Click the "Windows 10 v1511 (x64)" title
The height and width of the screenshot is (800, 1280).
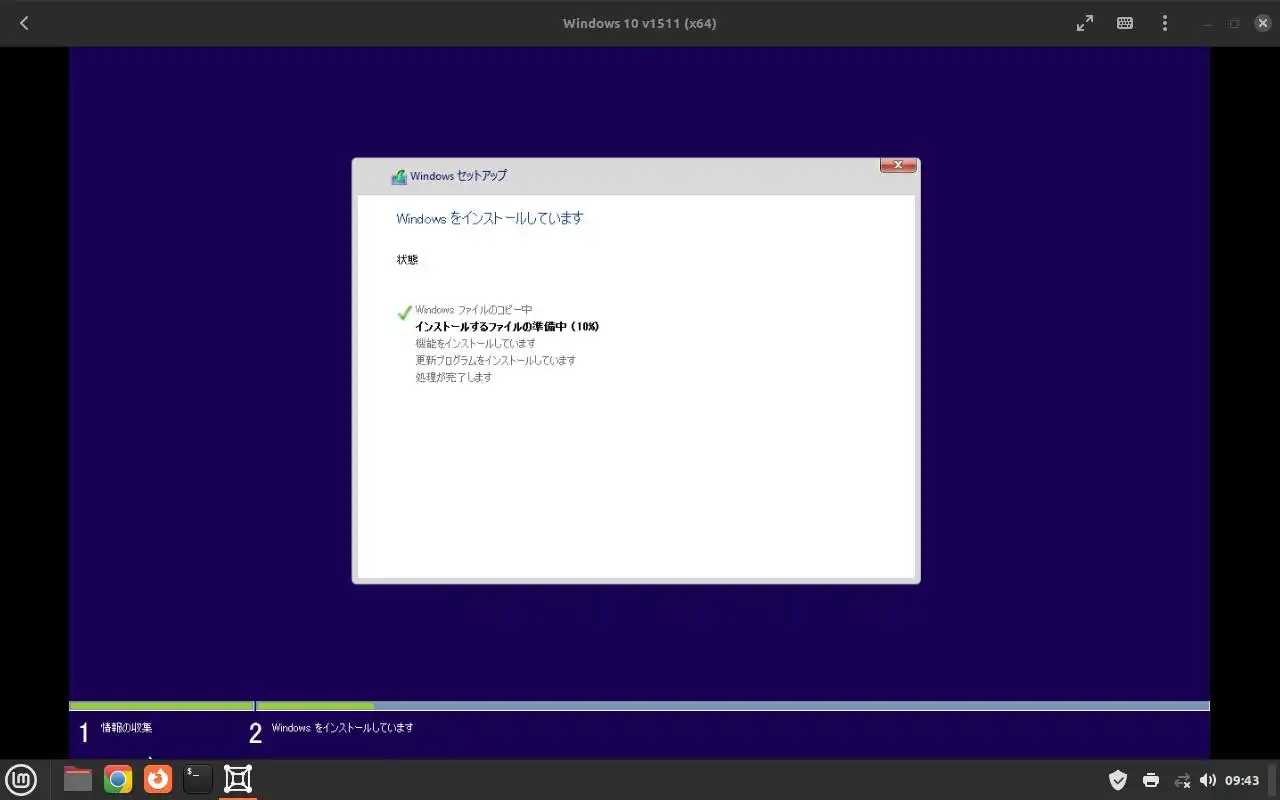(x=639, y=23)
